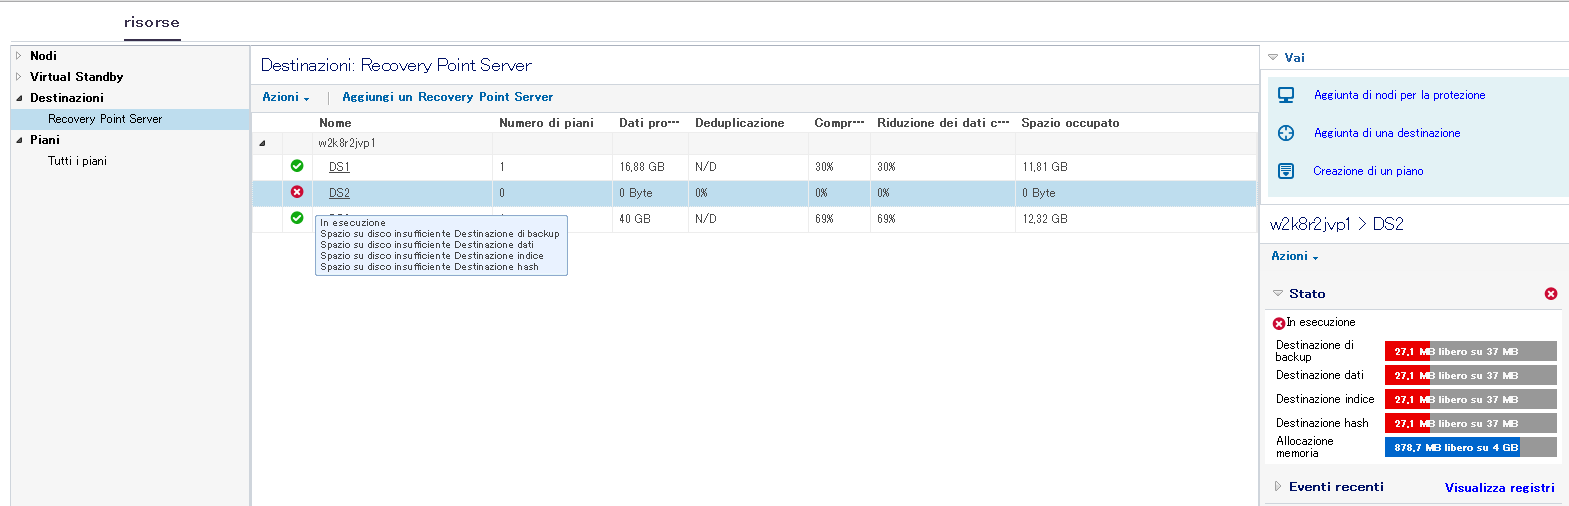Click Aggiungi un Recovery Point Server
The image size is (1569, 506).
click(447, 97)
